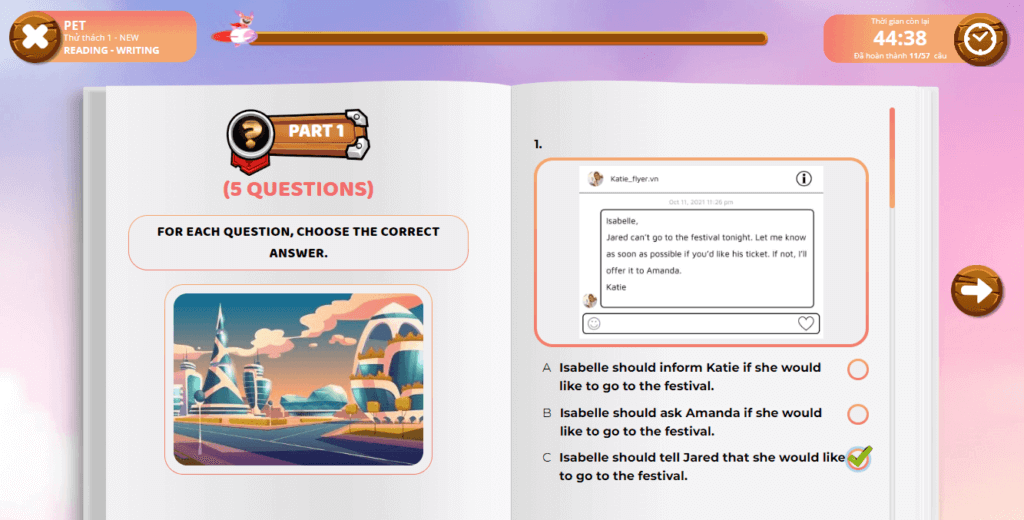Screen dimensions: 1024x520
Task: Click answer A text about informing Katie
Action: coord(690,376)
